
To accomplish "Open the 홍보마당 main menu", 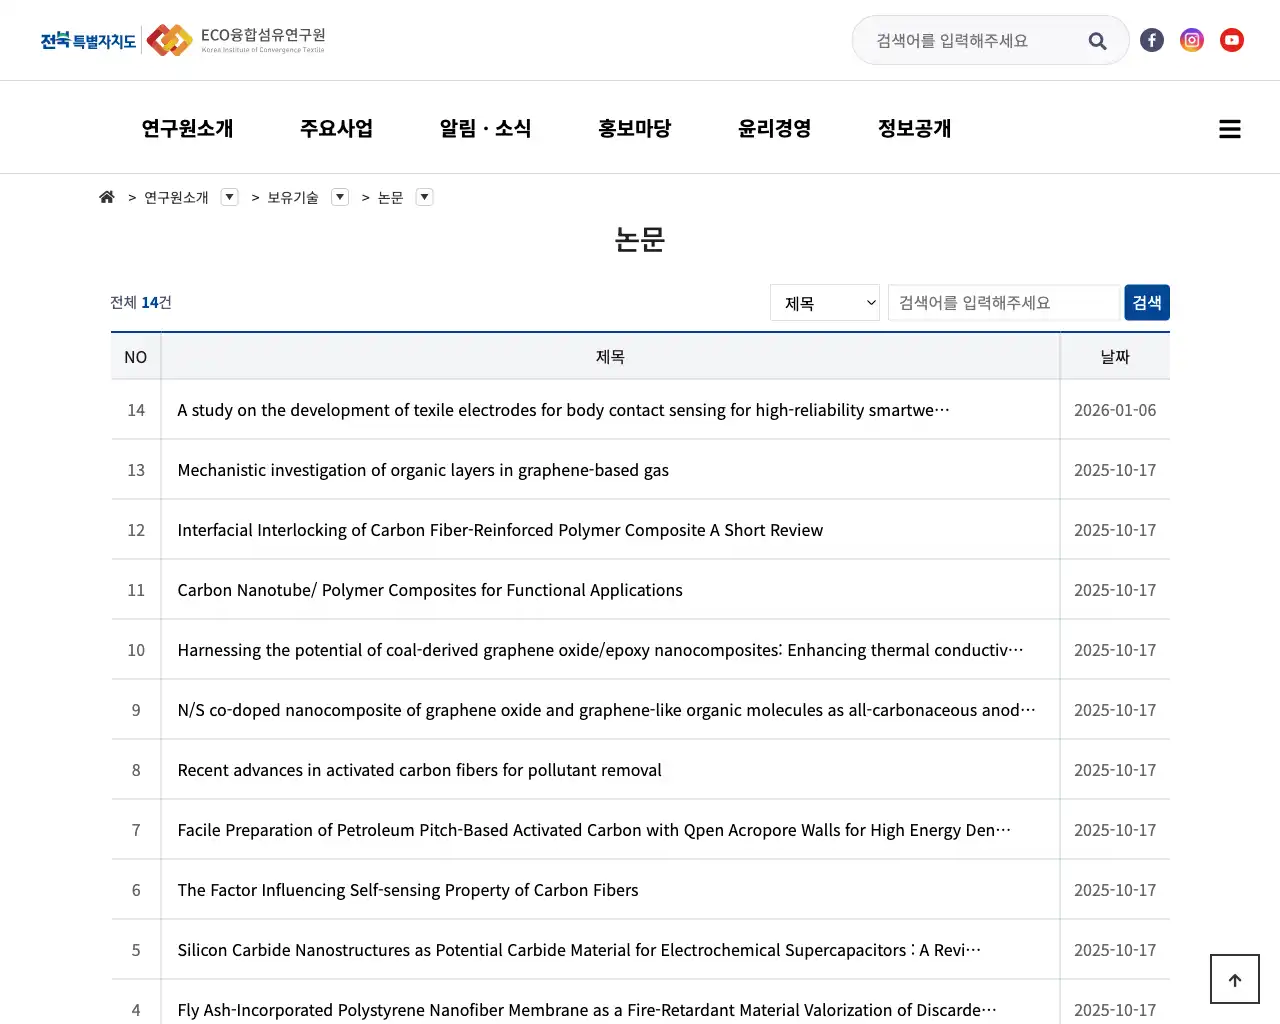I will click(635, 128).
